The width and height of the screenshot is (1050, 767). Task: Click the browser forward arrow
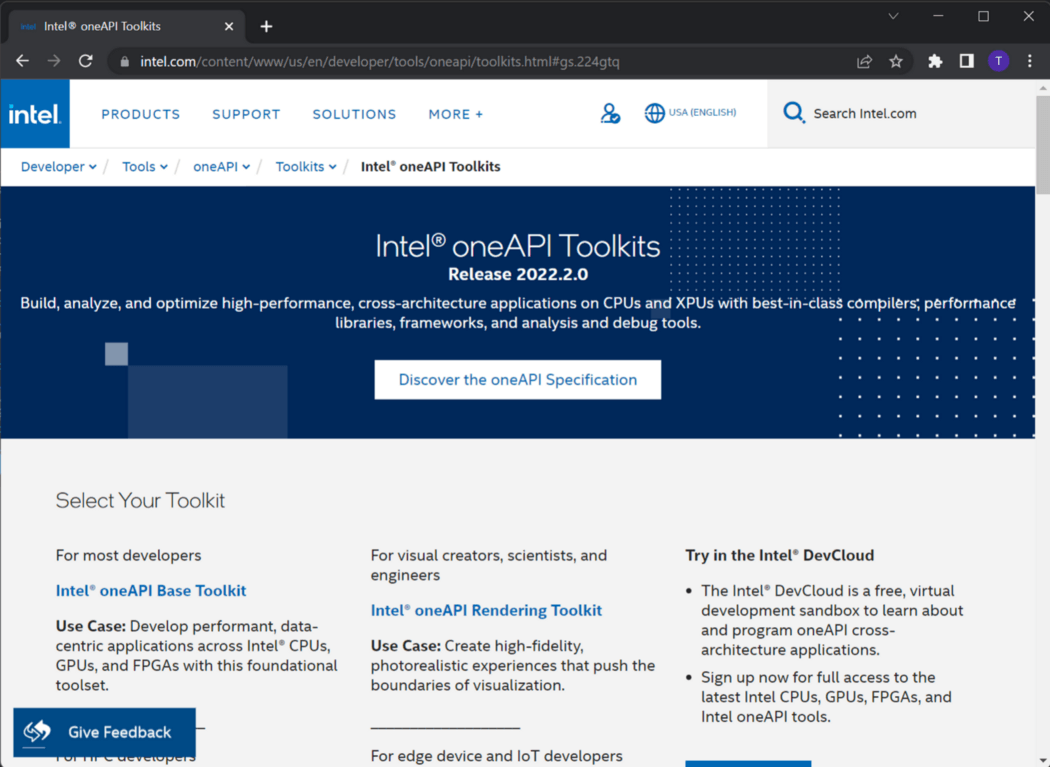click(54, 62)
